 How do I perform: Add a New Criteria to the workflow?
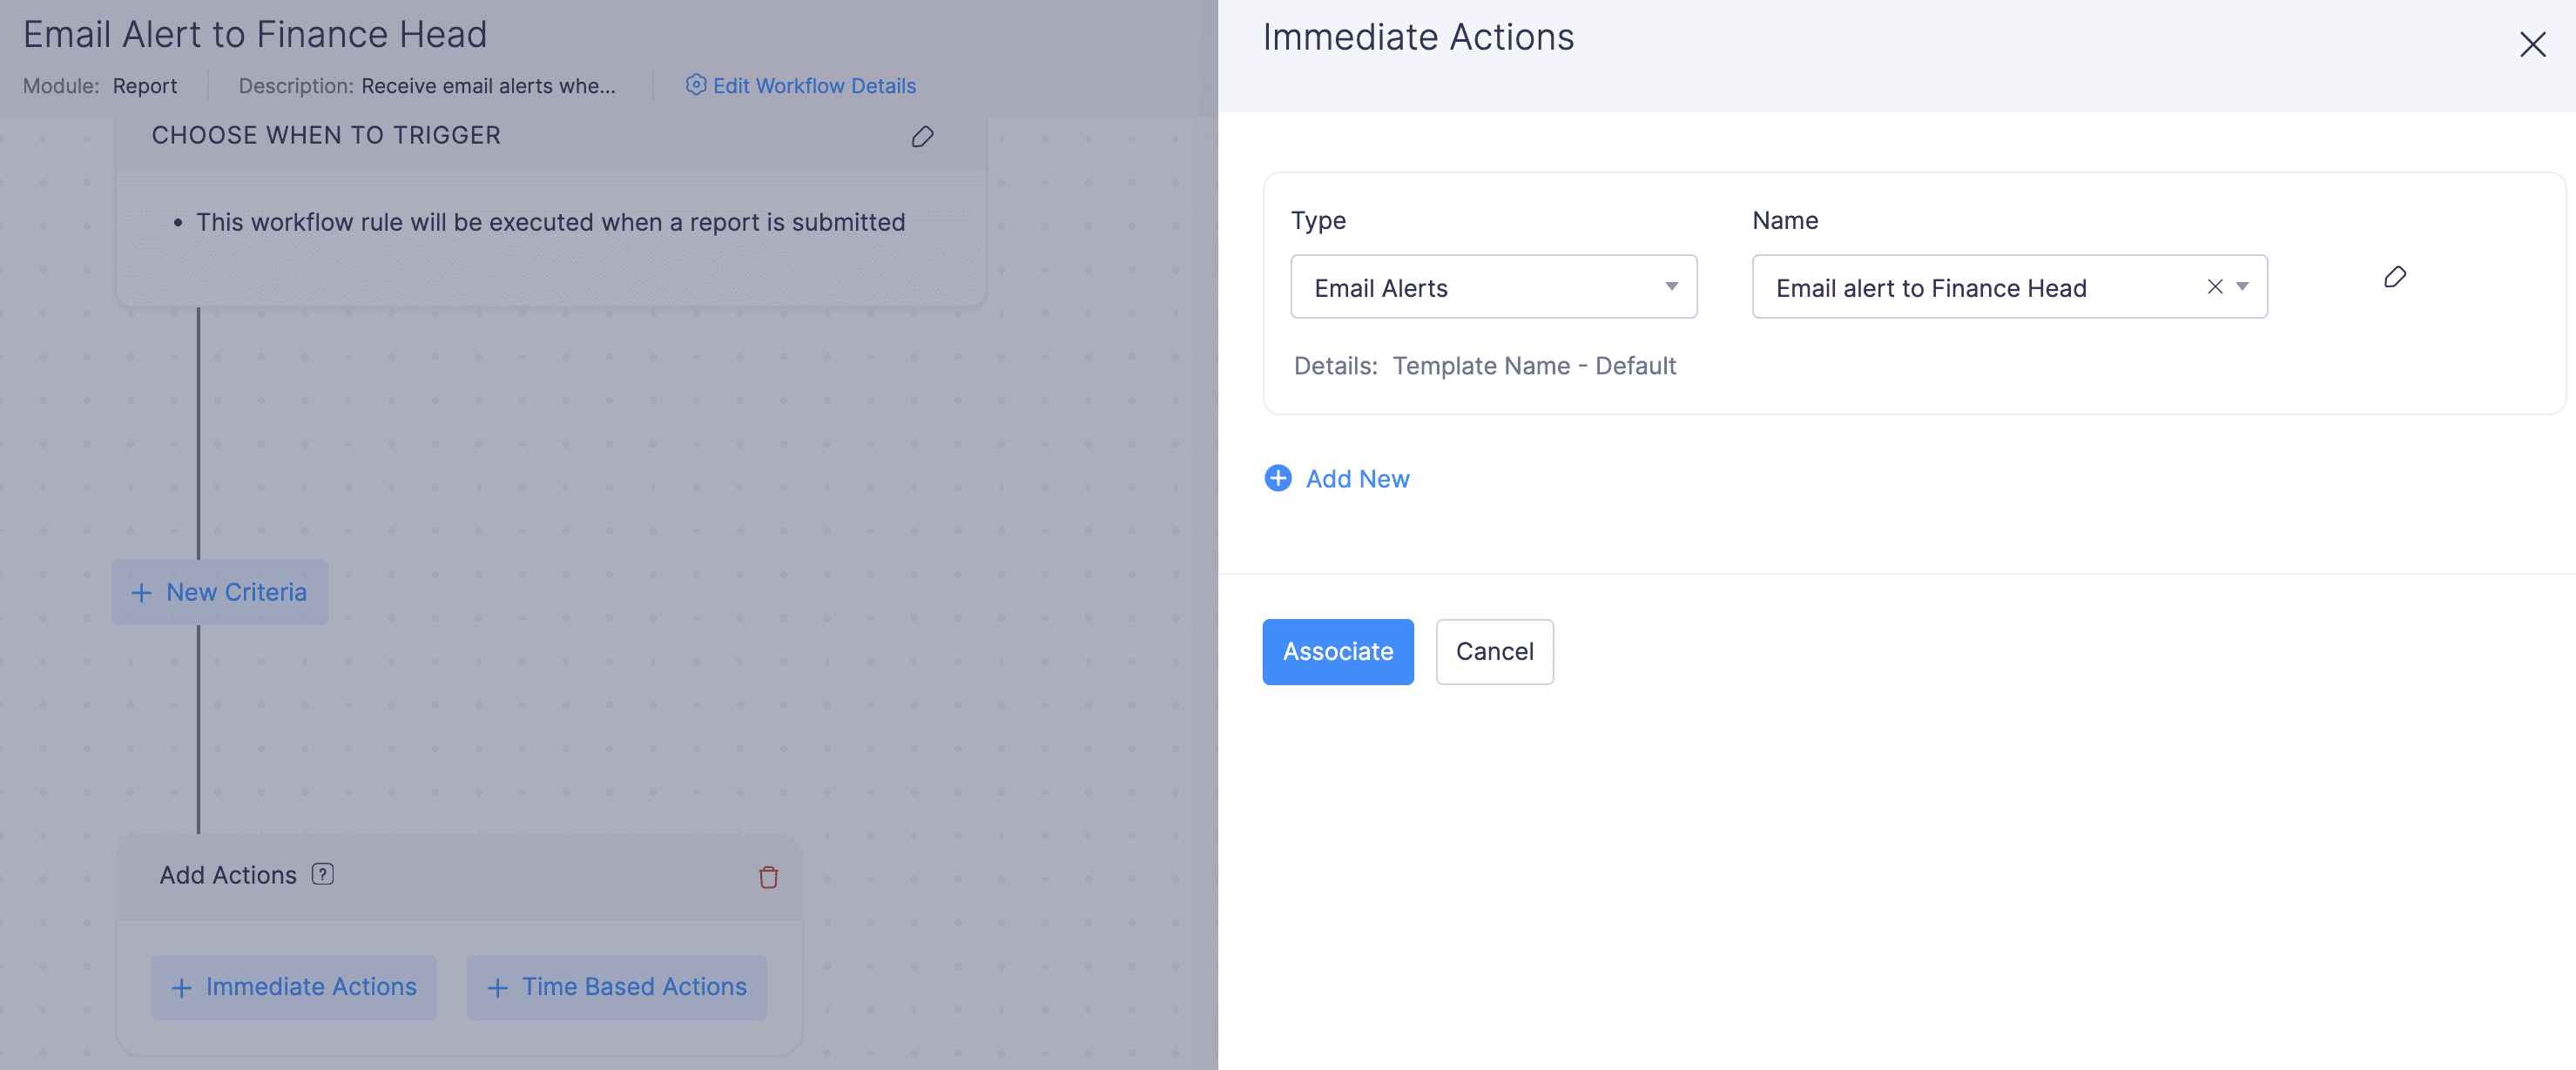[219, 592]
